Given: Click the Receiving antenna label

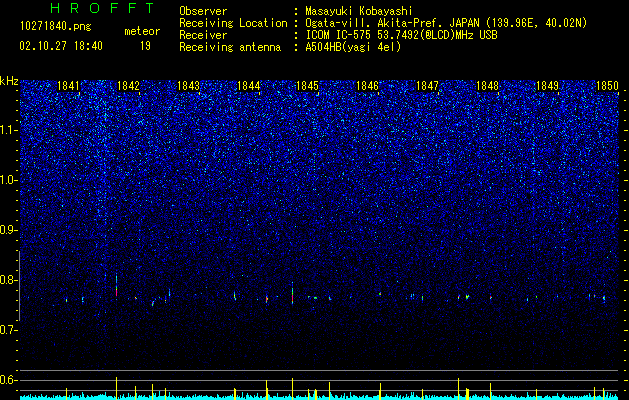Looking at the screenshot, I should point(230,47).
